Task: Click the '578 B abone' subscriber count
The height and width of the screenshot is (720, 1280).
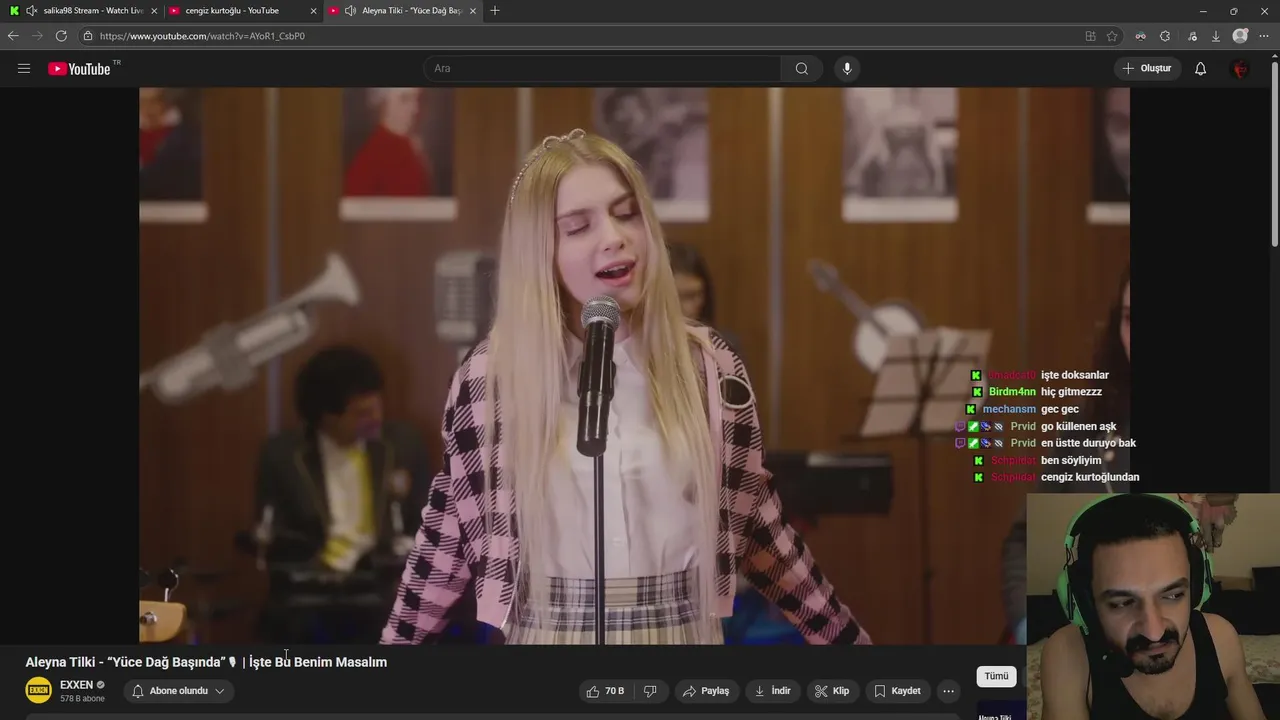Action: [82, 699]
